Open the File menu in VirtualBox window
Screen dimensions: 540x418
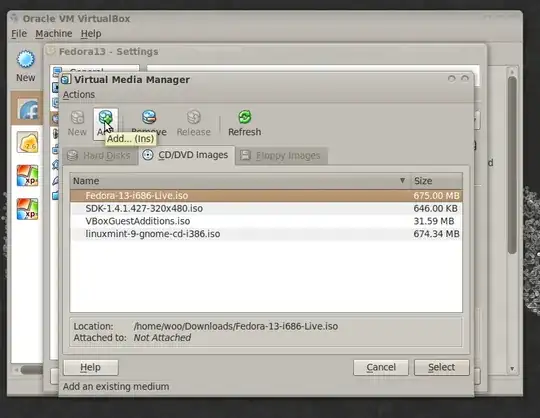(19, 34)
